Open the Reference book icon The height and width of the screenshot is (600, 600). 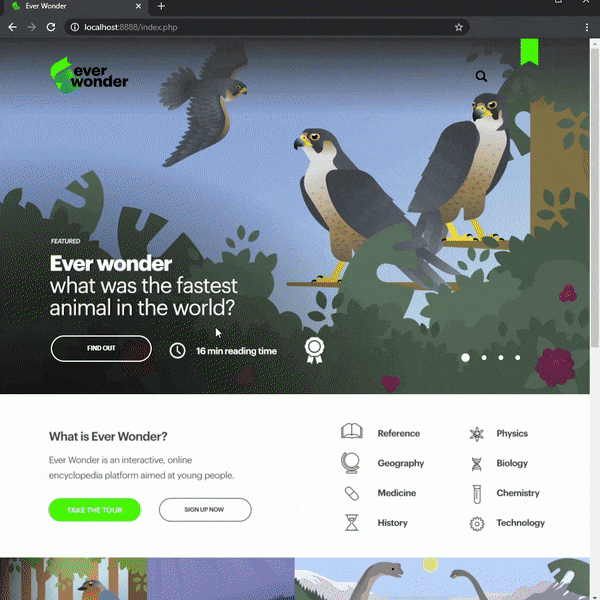click(351, 431)
